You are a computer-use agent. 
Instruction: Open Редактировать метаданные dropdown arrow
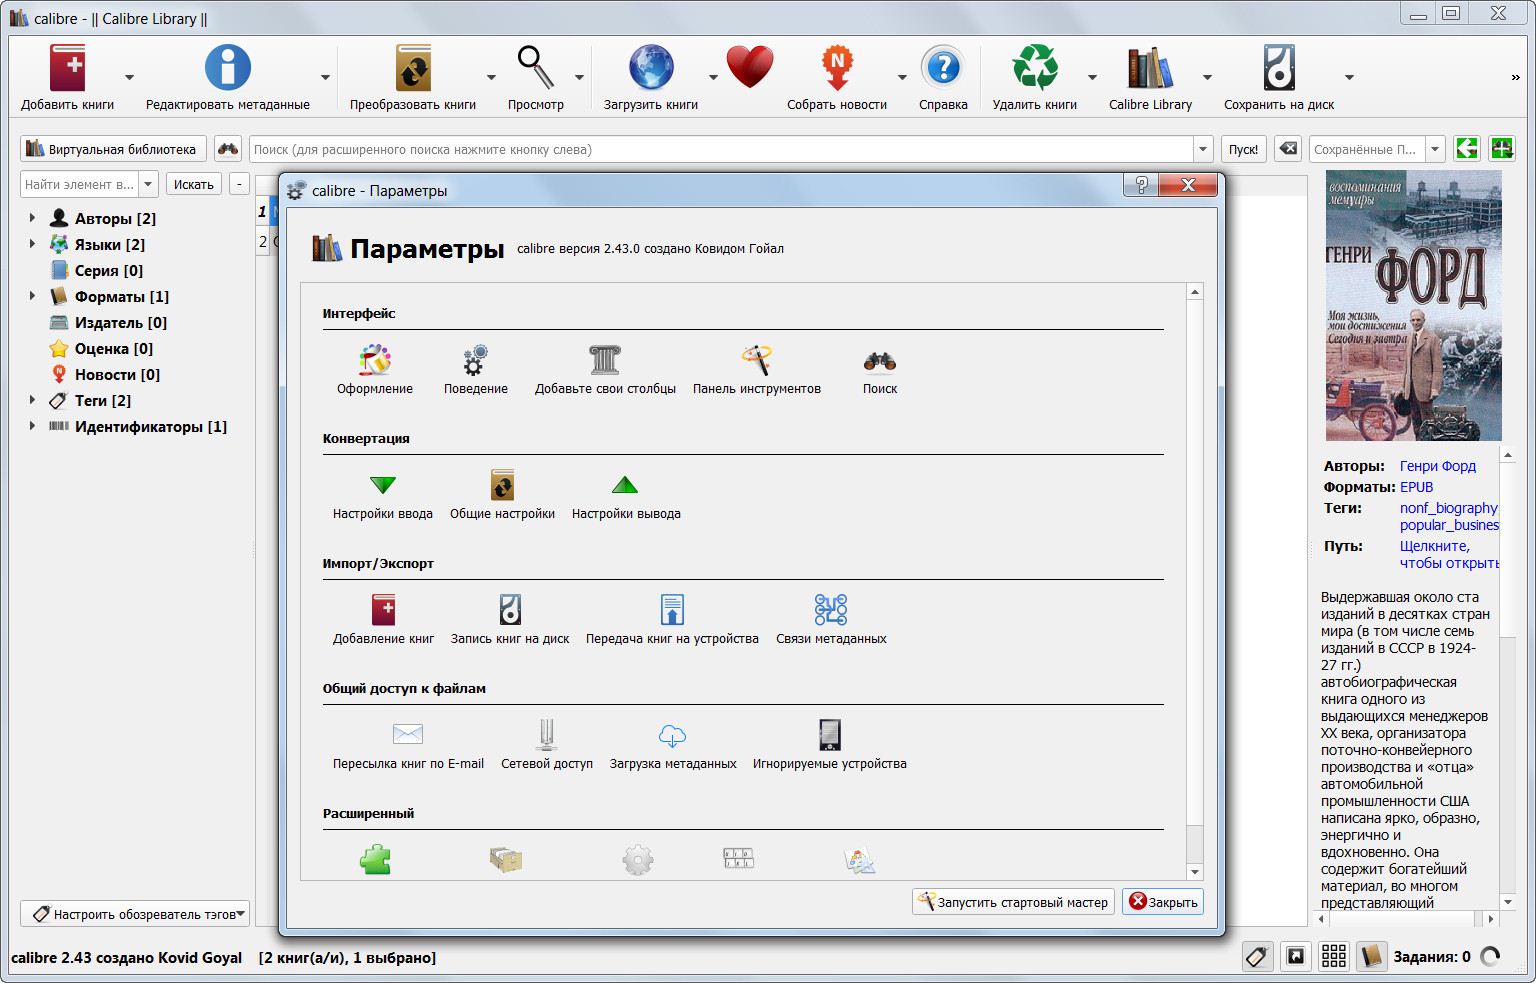(x=325, y=77)
